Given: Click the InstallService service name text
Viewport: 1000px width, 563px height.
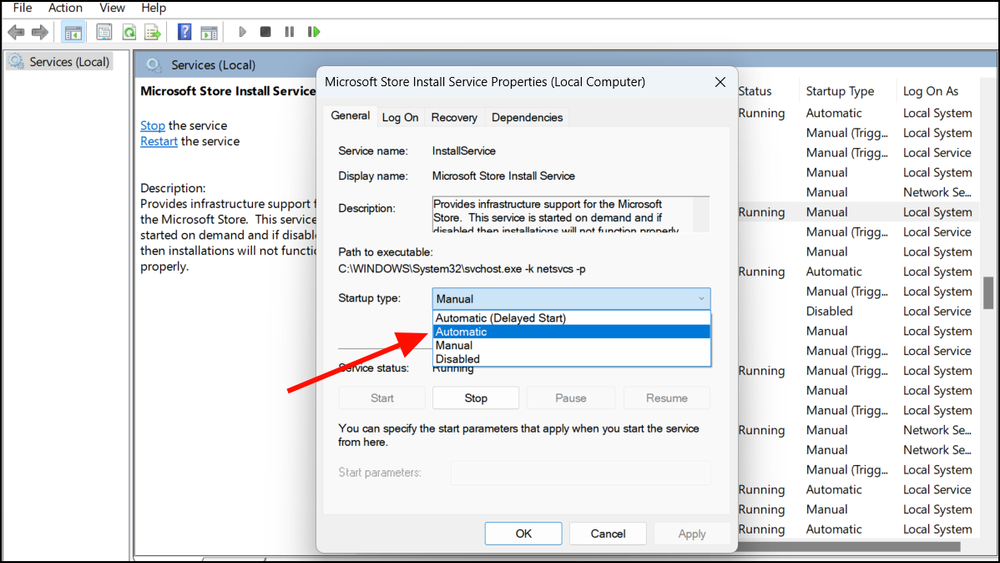Looking at the screenshot, I should [464, 151].
